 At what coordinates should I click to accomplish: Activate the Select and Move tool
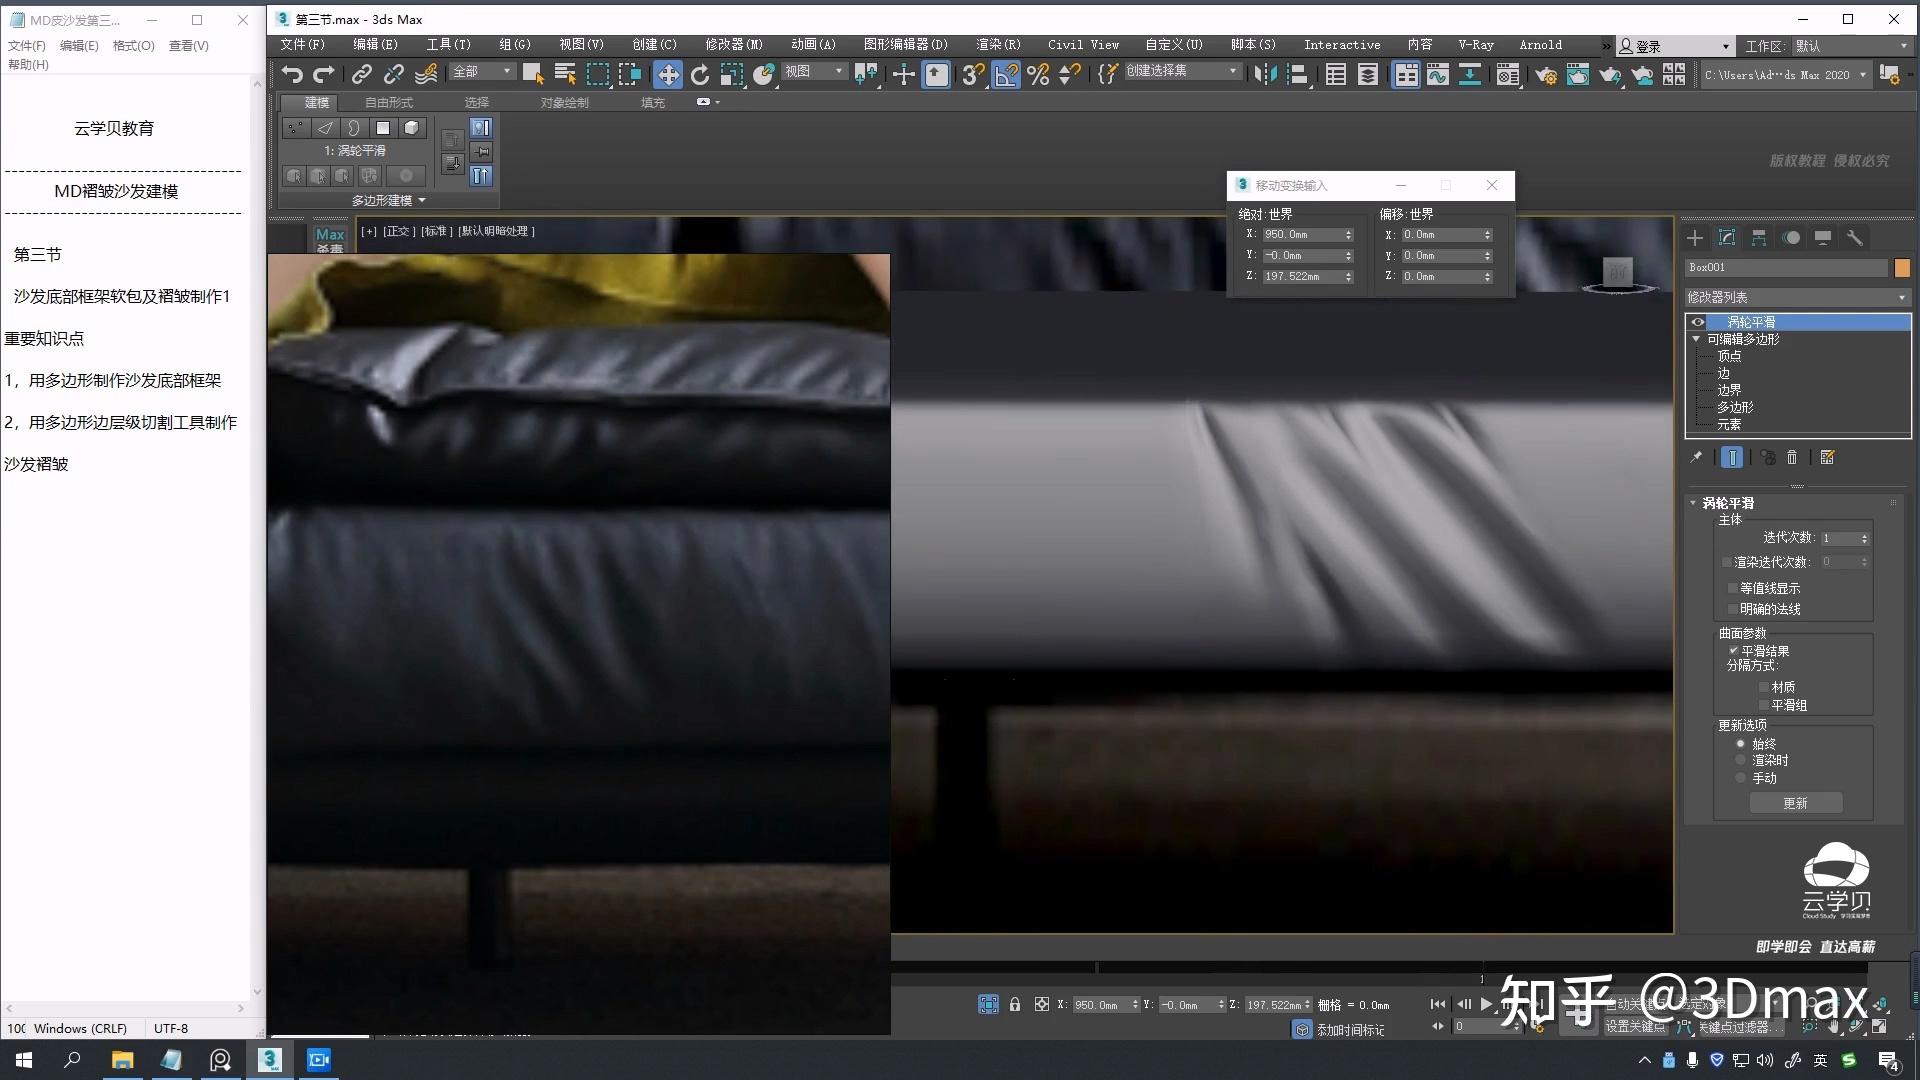click(x=667, y=74)
